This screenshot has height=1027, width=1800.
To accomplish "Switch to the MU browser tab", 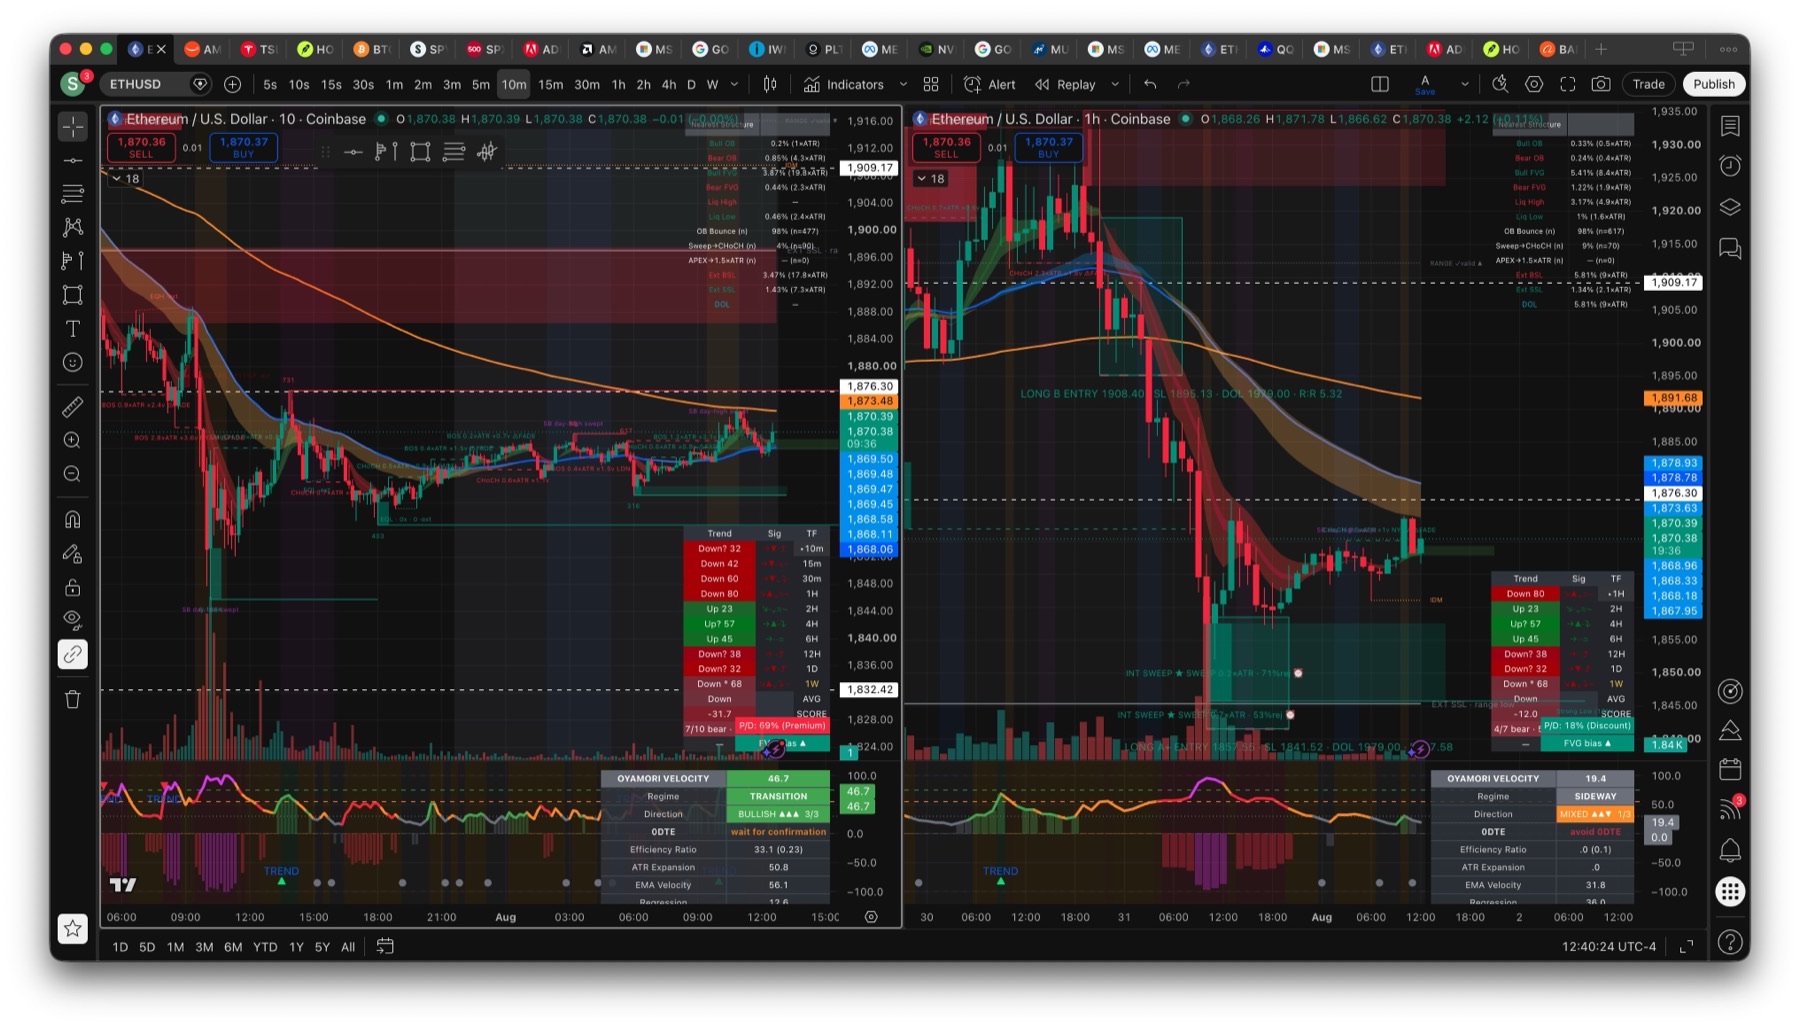I will [1051, 48].
